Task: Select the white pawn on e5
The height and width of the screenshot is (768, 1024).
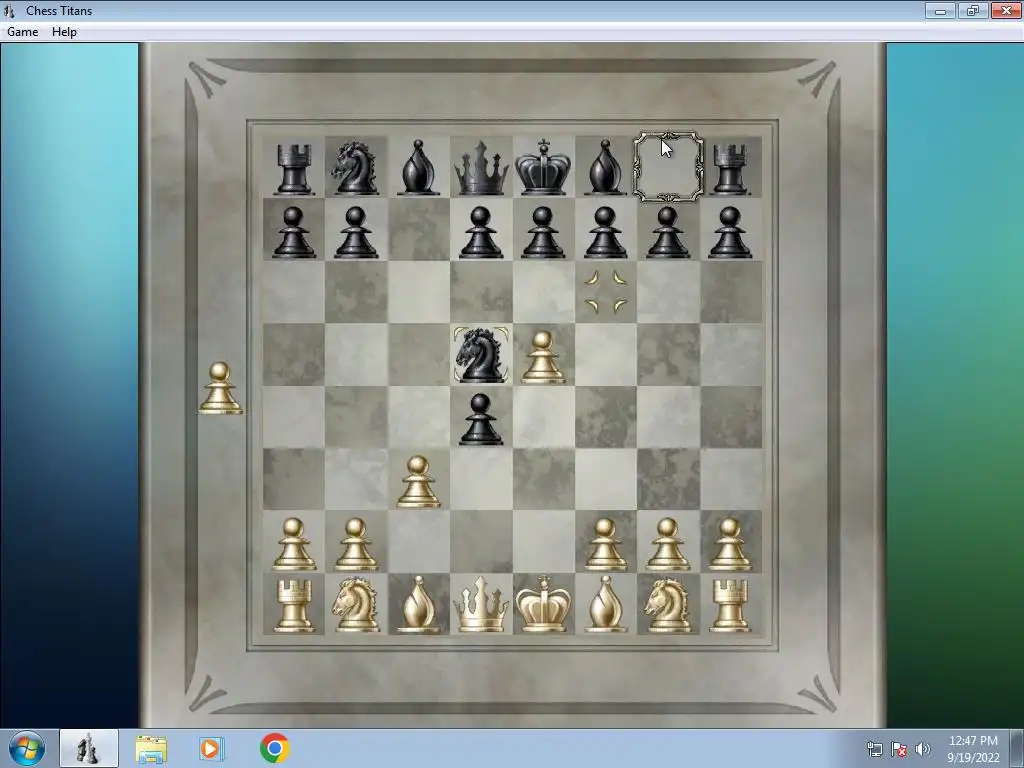Action: click(543, 357)
